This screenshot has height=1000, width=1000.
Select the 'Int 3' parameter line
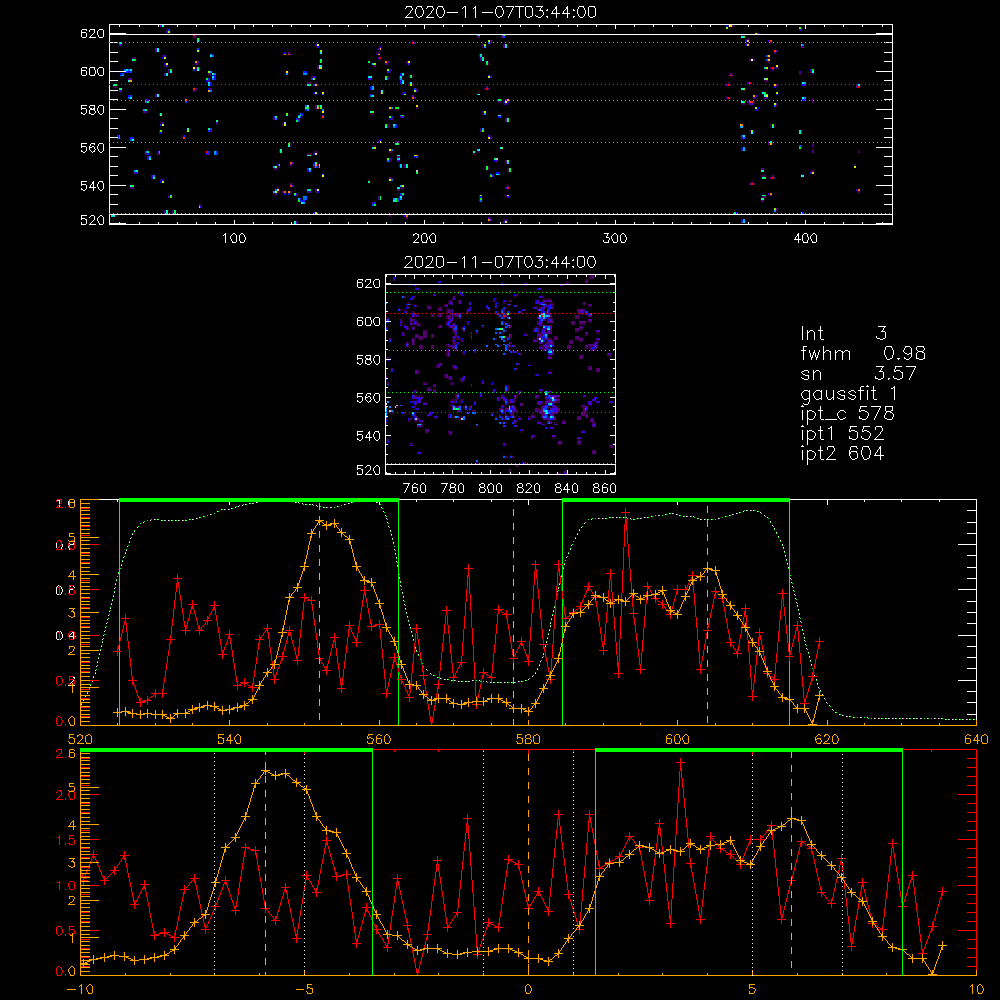point(843,334)
